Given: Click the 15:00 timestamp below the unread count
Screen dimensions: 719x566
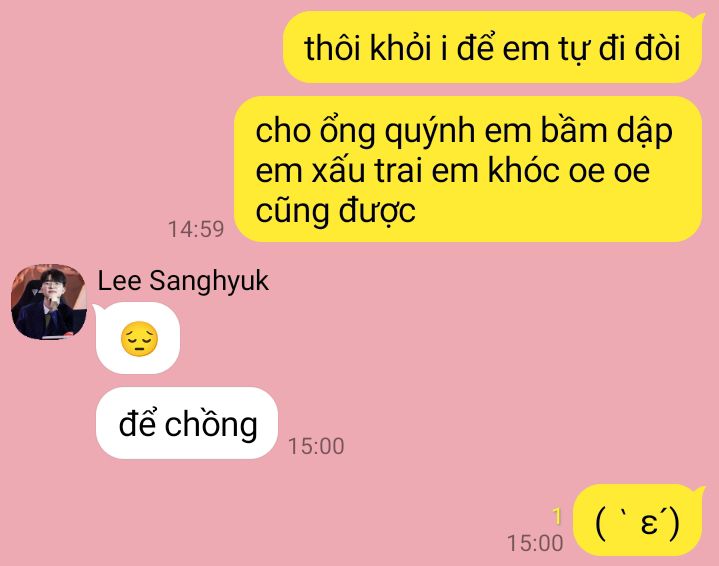Looking at the screenshot, I should point(535,543).
